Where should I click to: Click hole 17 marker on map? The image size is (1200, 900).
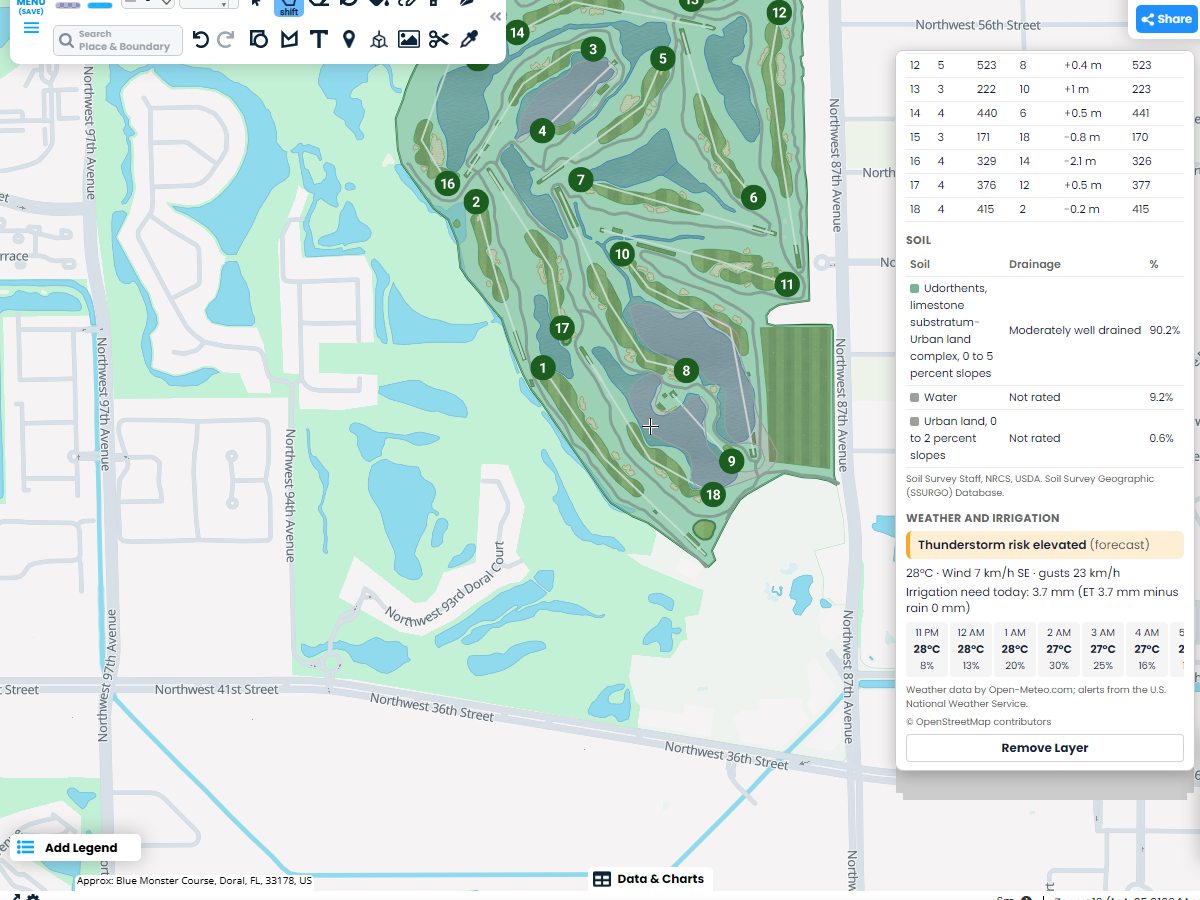562,328
